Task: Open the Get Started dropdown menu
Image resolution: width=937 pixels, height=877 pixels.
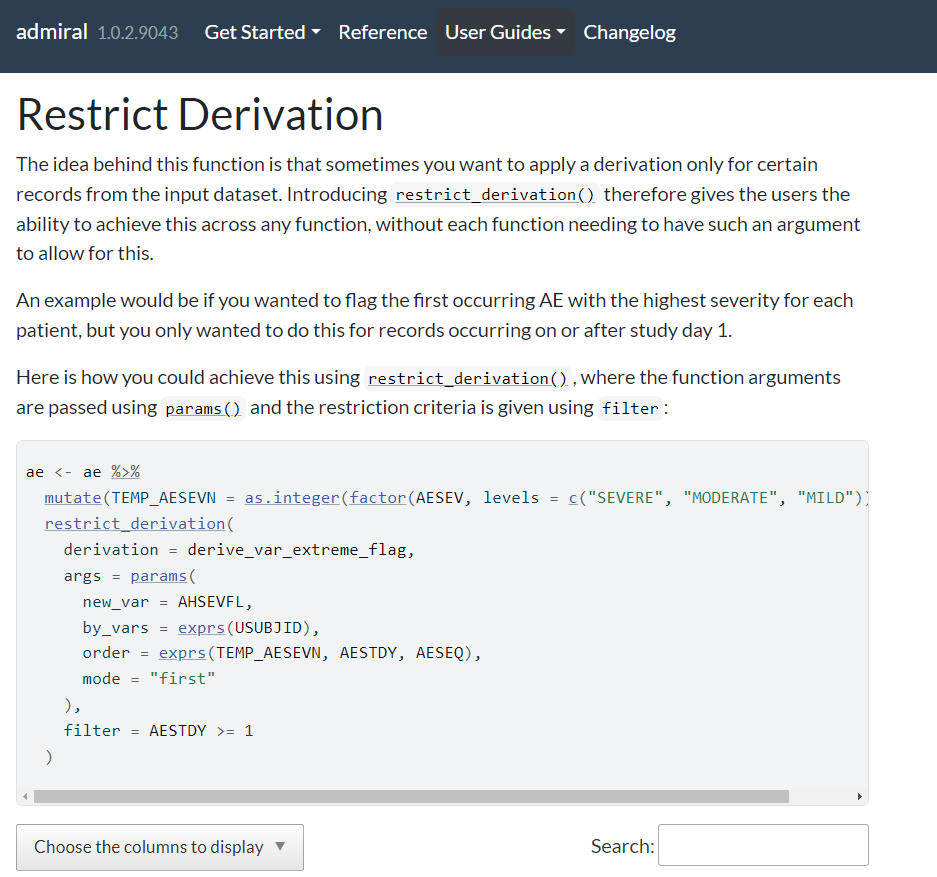Action: coord(262,32)
